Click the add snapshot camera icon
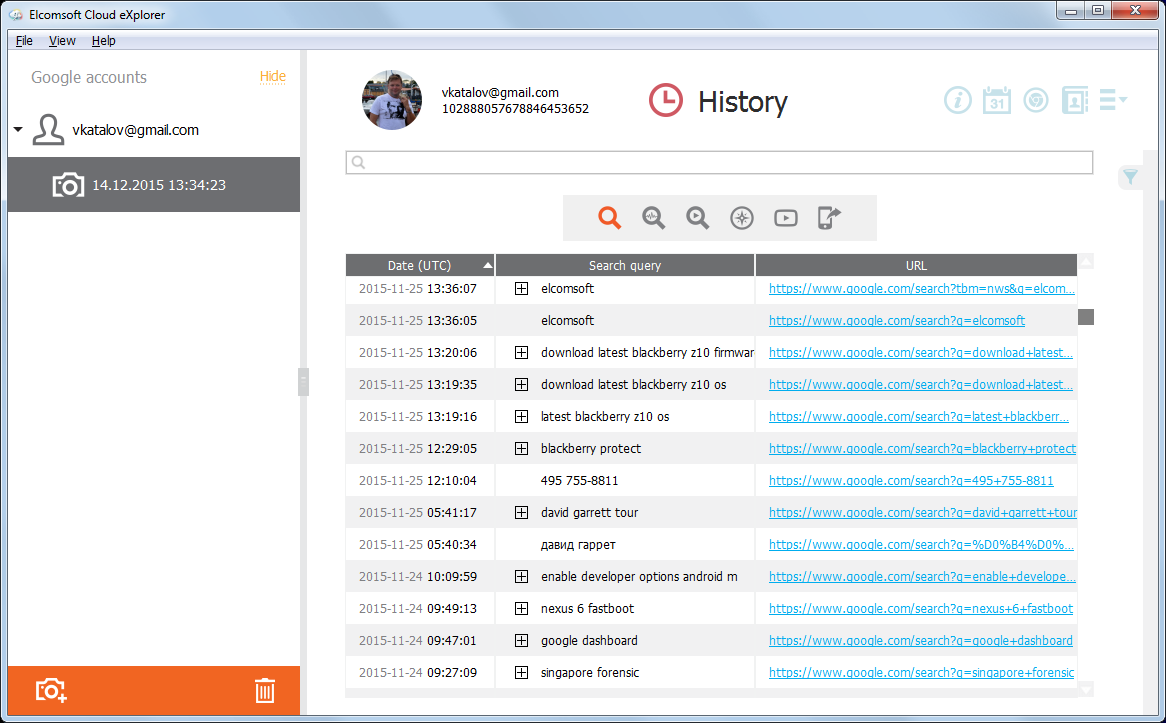 (x=50, y=690)
